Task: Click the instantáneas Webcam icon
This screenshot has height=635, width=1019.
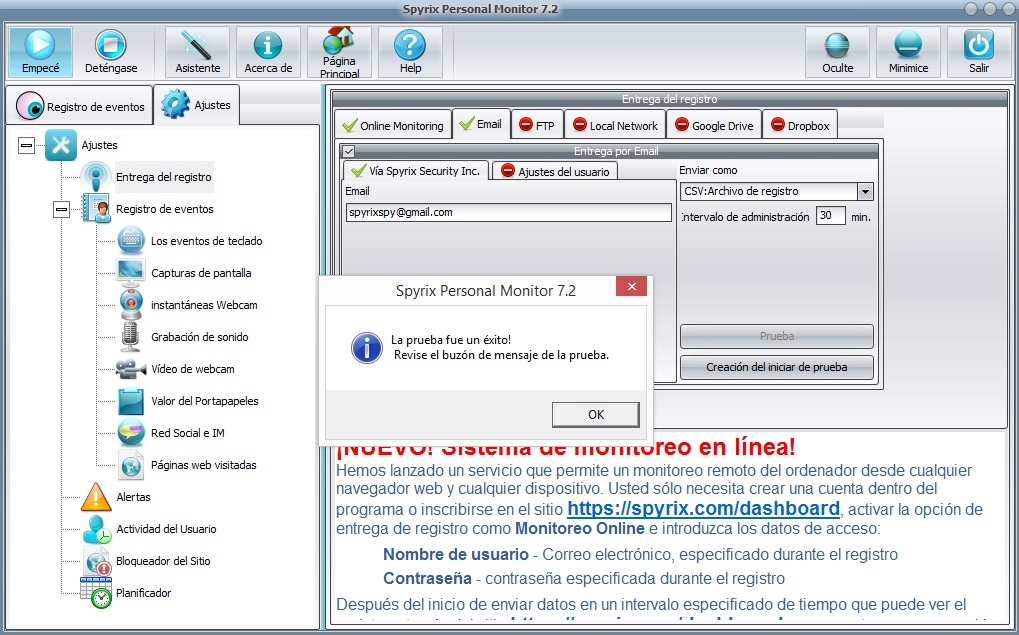Action: [131, 305]
